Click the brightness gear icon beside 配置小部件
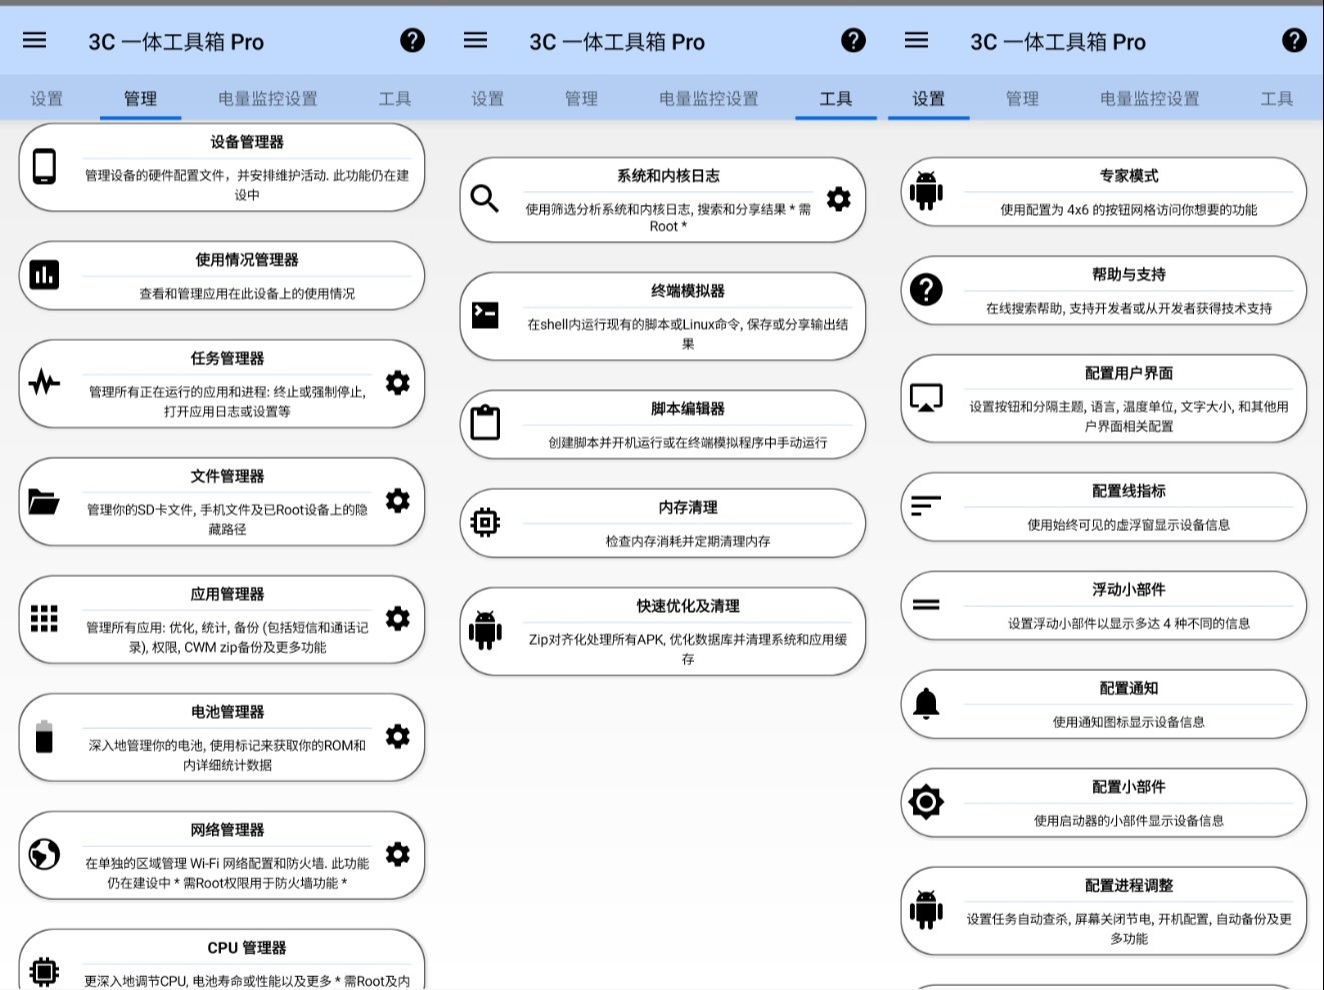The height and width of the screenshot is (990, 1324). coord(926,802)
